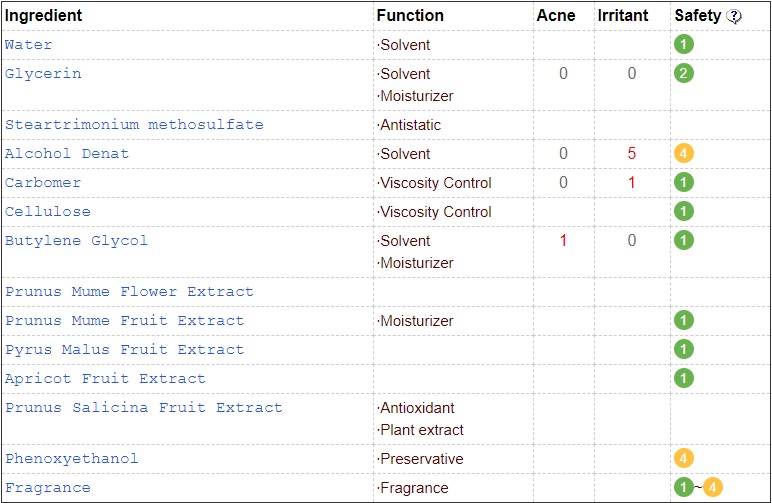Click Phenoxyethanol's orange safety rating badge

[x=684, y=458]
